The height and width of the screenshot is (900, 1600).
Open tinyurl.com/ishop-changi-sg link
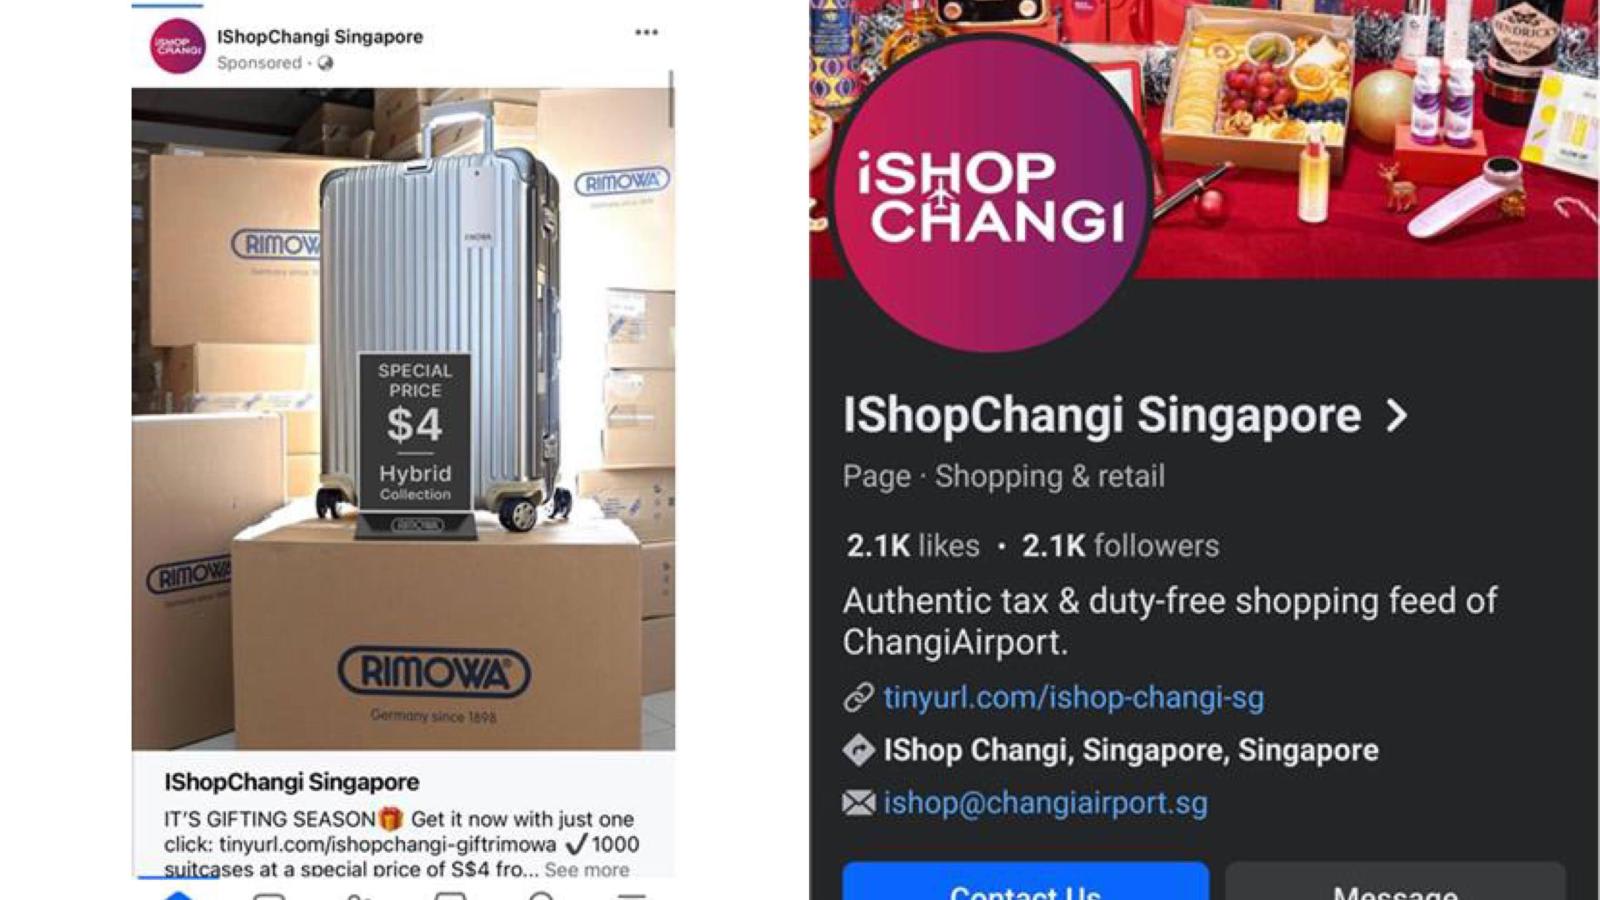tap(1073, 697)
